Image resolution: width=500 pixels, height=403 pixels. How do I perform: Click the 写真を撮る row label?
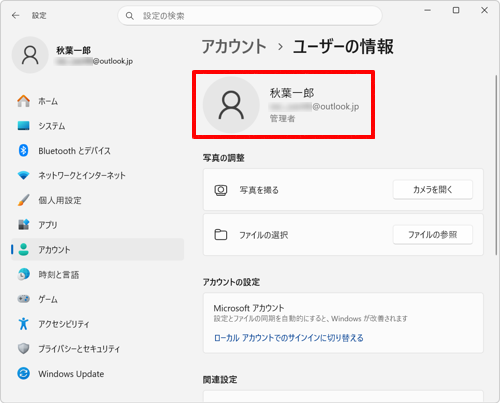pyautogui.click(x=259, y=190)
